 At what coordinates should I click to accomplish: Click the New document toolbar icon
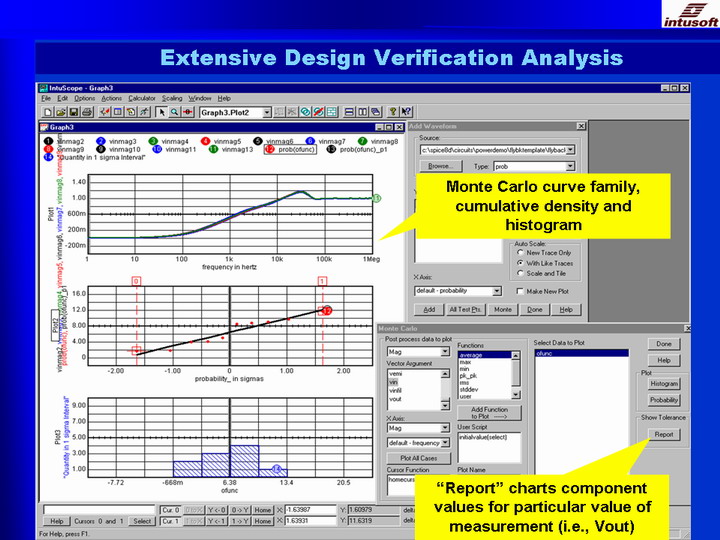pos(47,112)
